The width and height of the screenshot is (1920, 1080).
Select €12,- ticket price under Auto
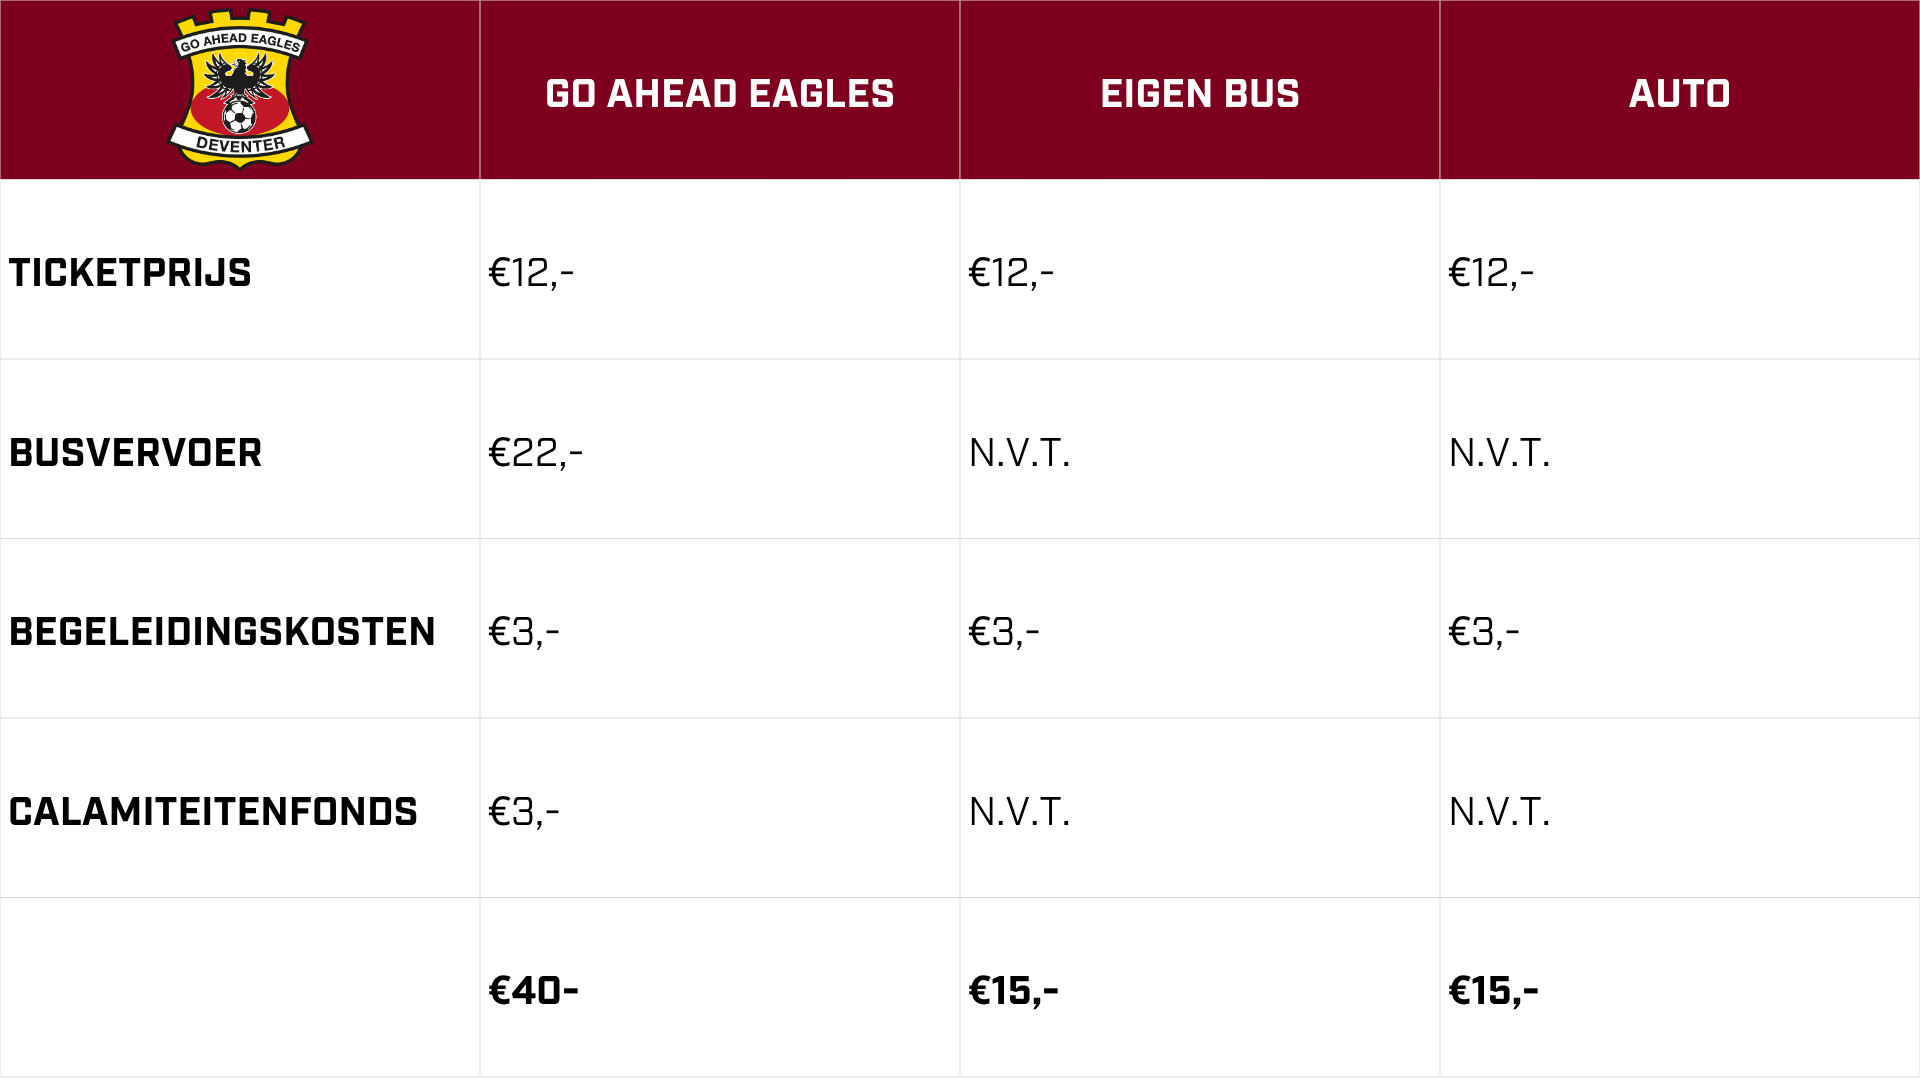click(x=1491, y=273)
